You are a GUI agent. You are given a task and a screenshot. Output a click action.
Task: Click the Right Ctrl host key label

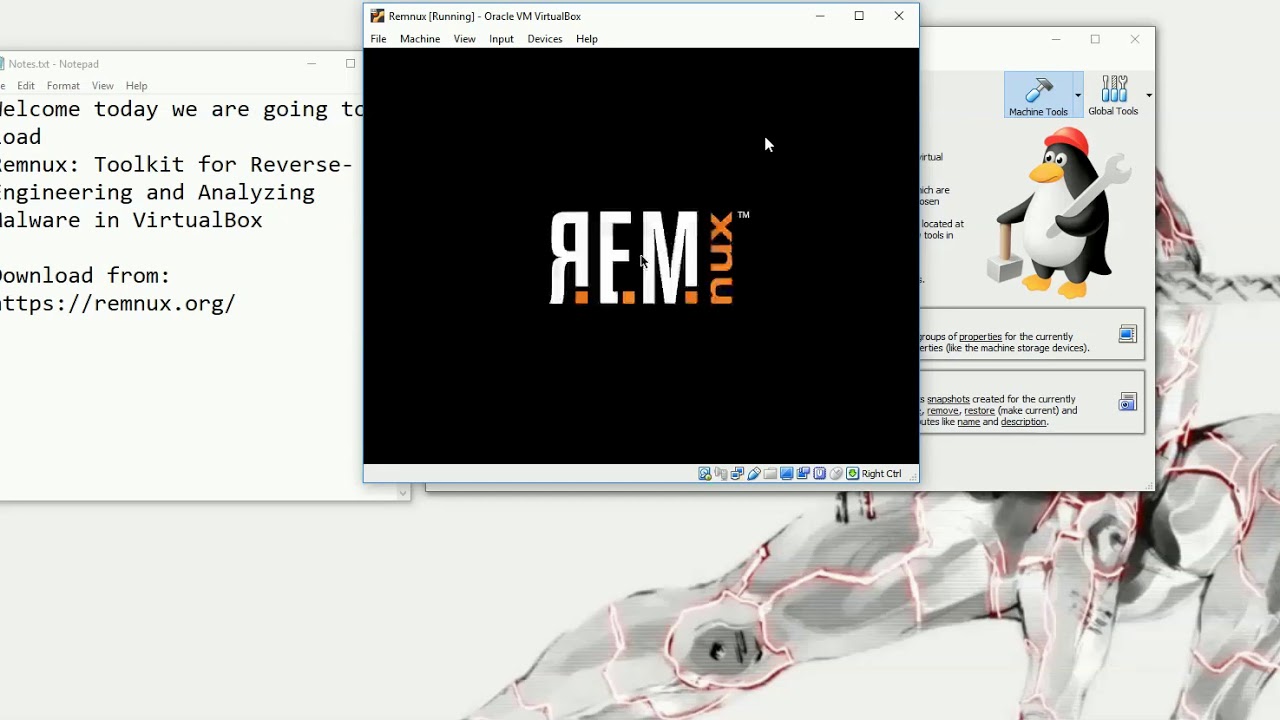click(x=881, y=474)
